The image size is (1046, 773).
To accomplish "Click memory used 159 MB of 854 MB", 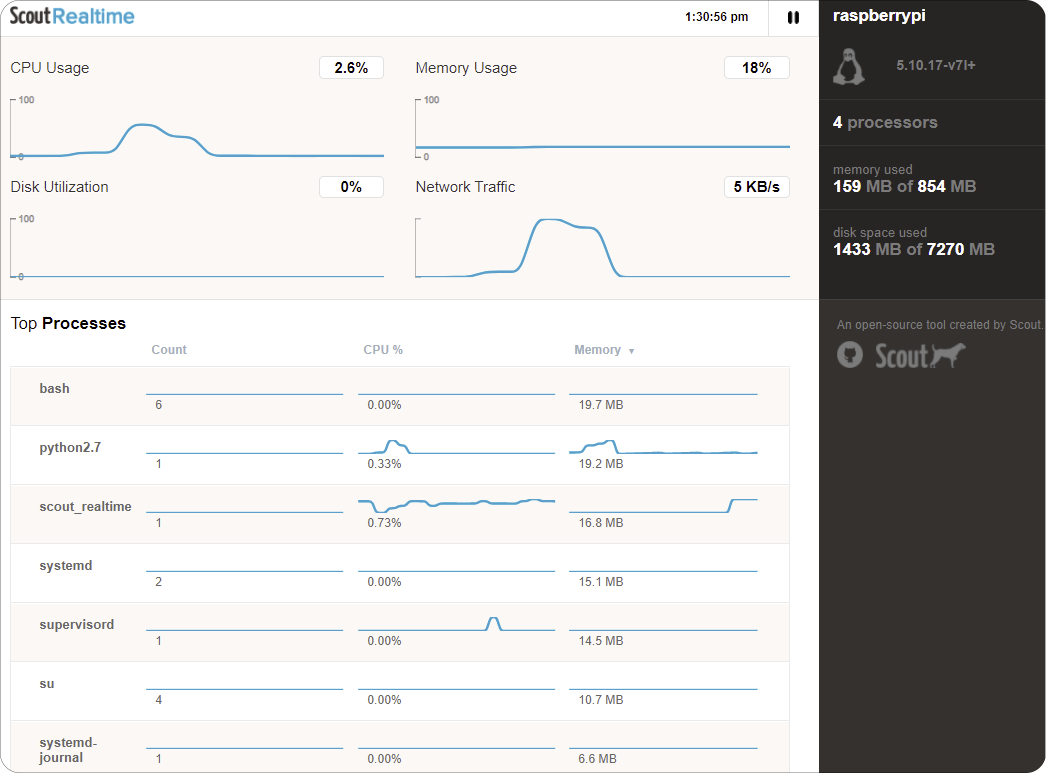I will click(905, 179).
